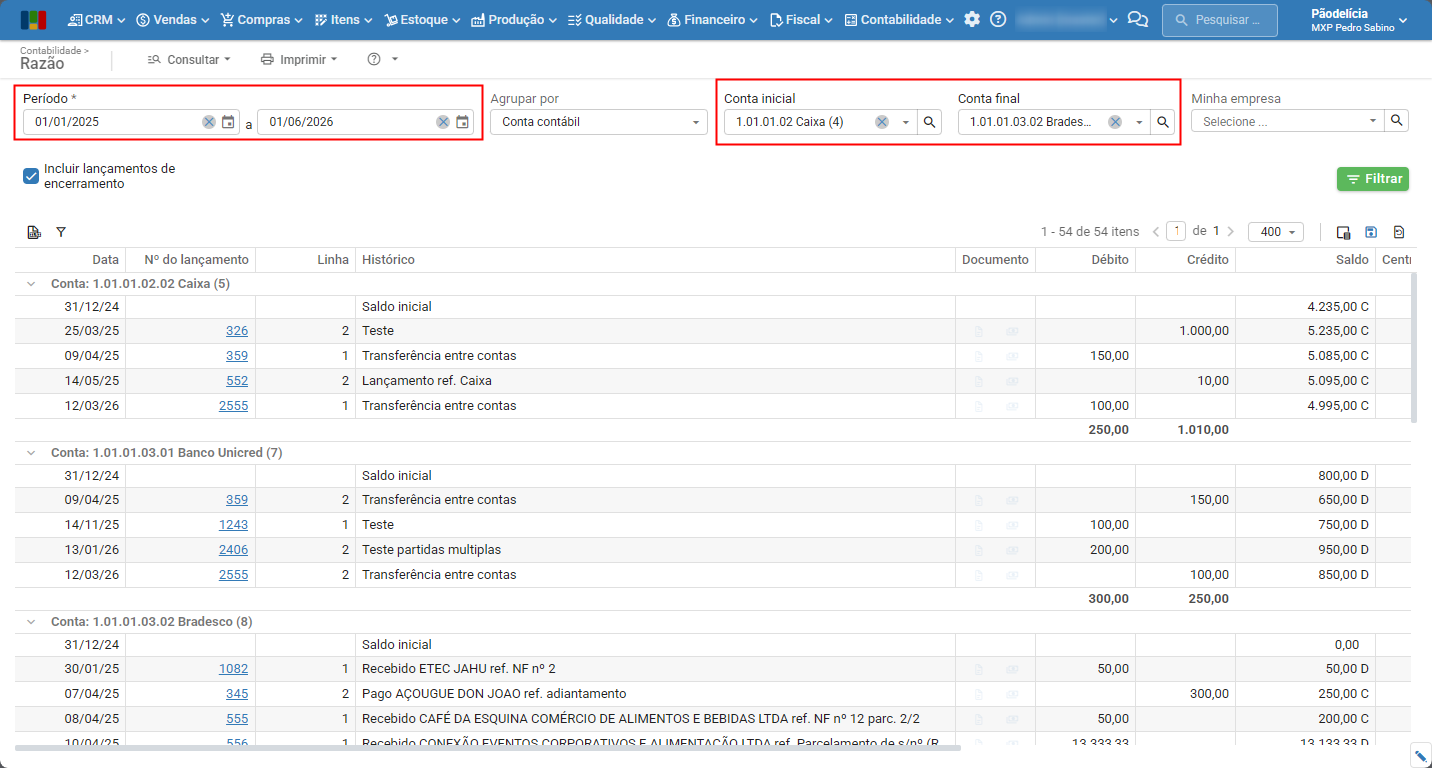The image size is (1432, 768).
Task: Clear the 01/06/2026 end date
Action: tap(442, 122)
